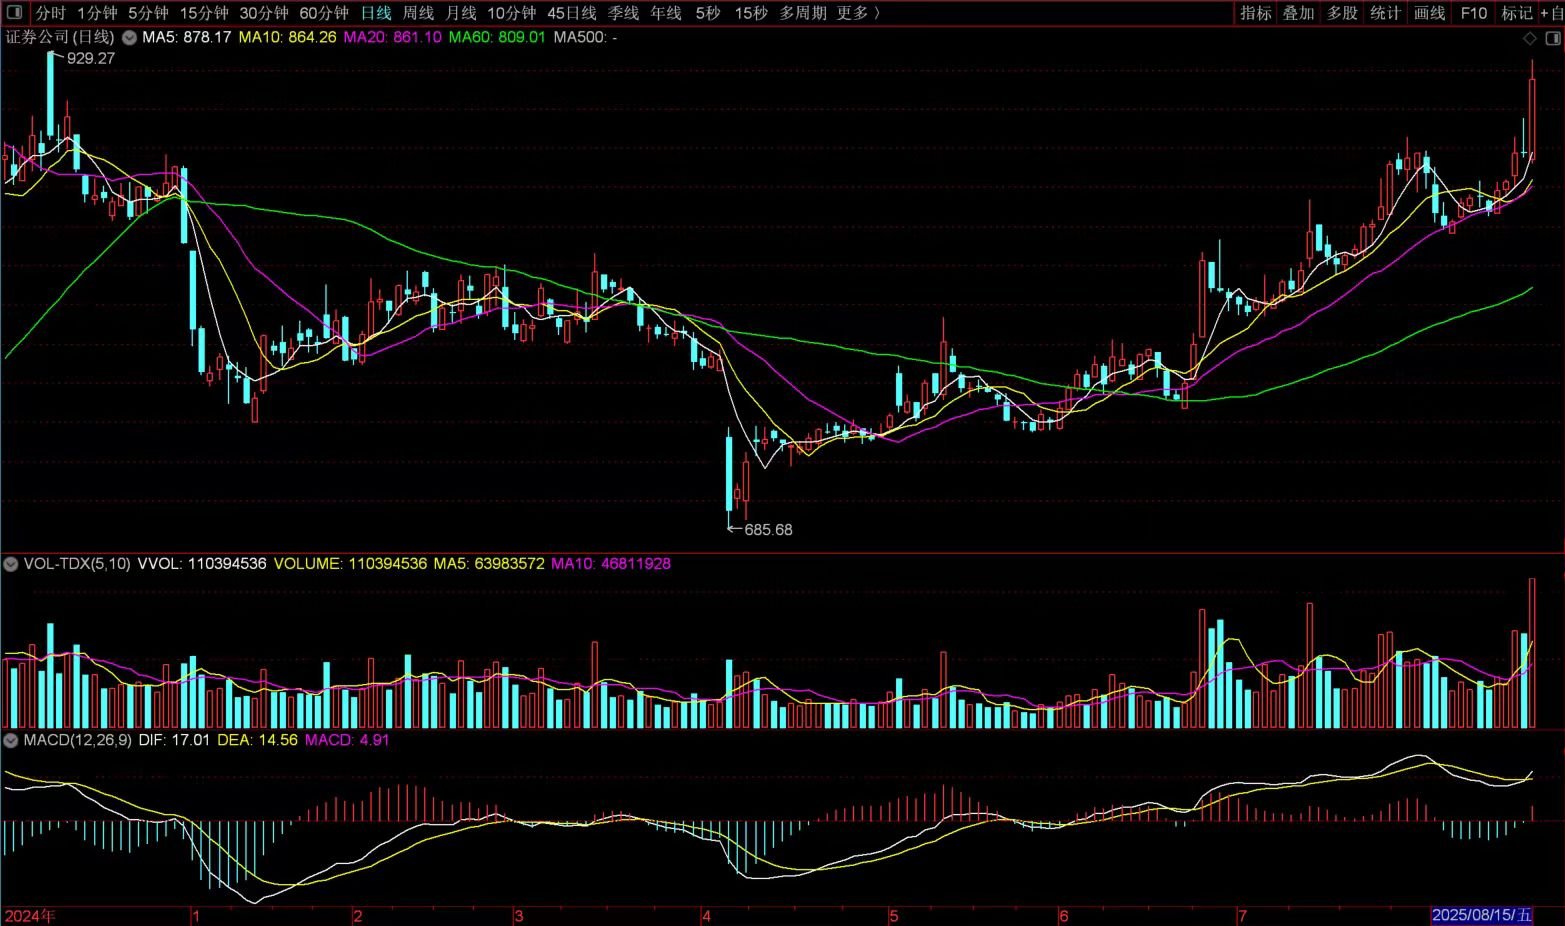
Task: Select the 45日线 period tab
Action: (572, 13)
